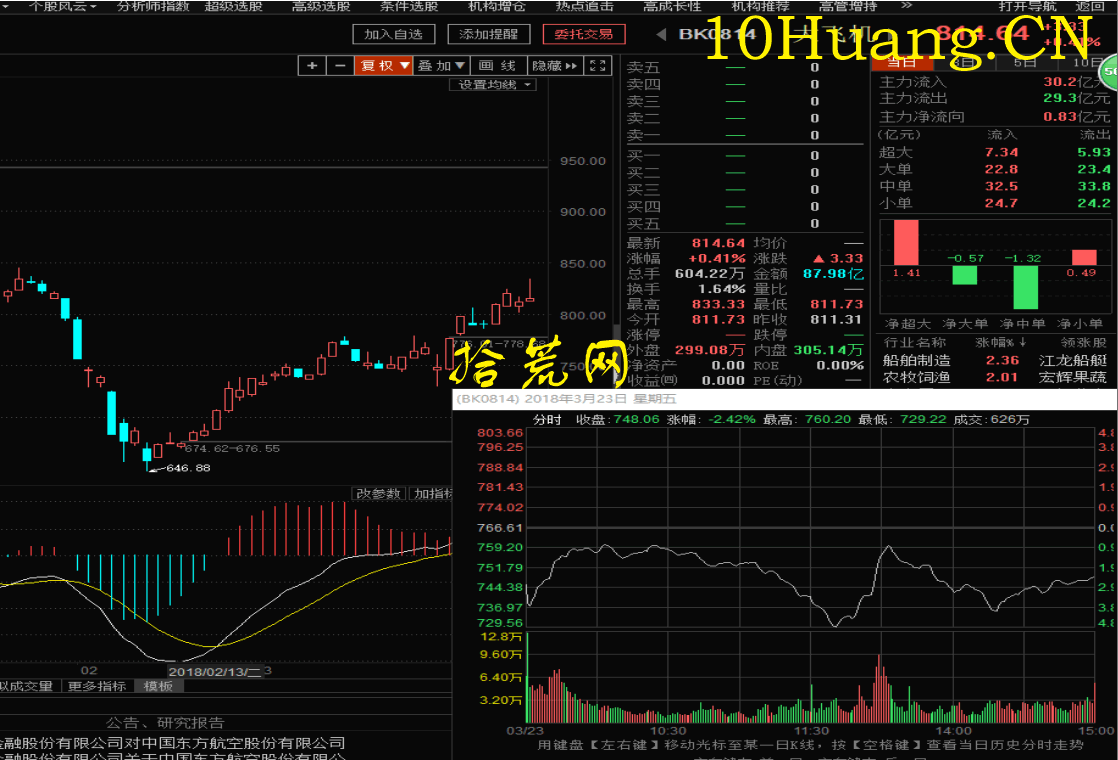The height and width of the screenshot is (760, 1118).
Task: Click 加入自选 button
Action: 394,34
